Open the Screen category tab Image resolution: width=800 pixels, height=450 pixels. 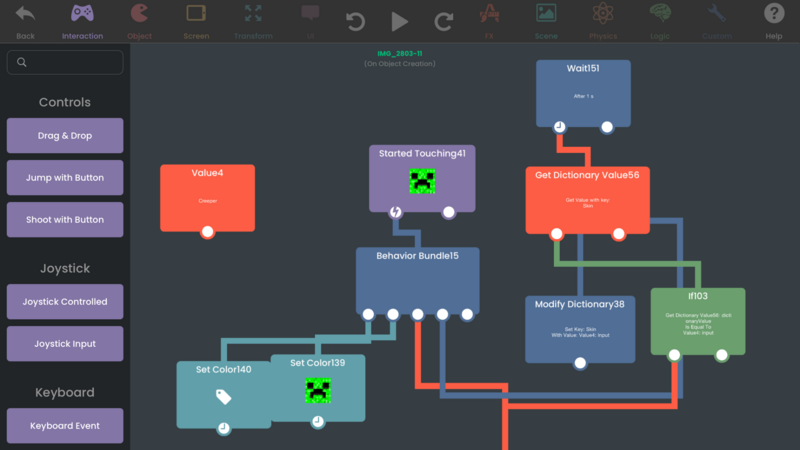pos(196,21)
